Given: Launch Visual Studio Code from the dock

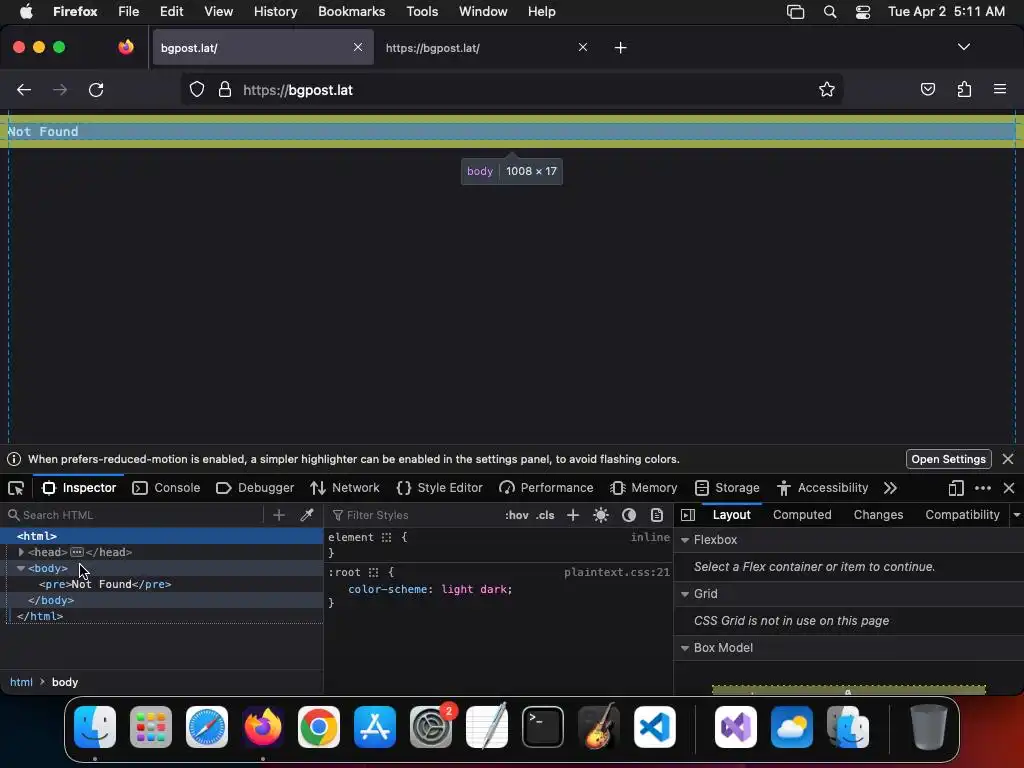Looking at the screenshot, I should coord(654,727).
